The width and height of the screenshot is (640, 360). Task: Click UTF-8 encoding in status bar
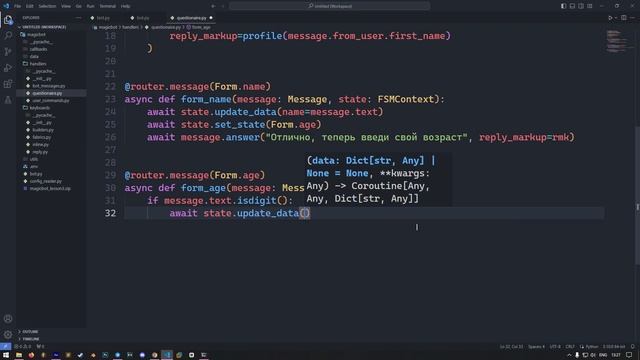[x=555, y=347]
